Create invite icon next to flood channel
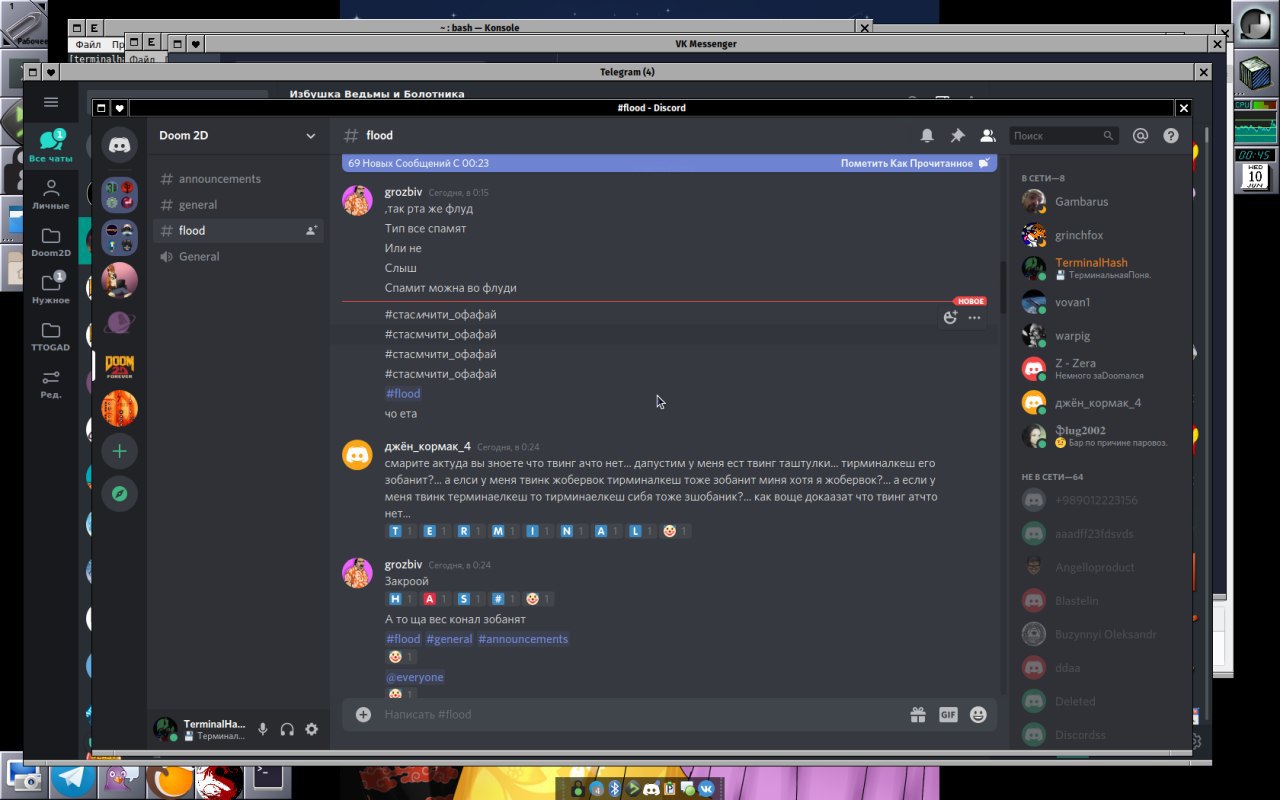The image size is (1280, 800). coord(311,230)
